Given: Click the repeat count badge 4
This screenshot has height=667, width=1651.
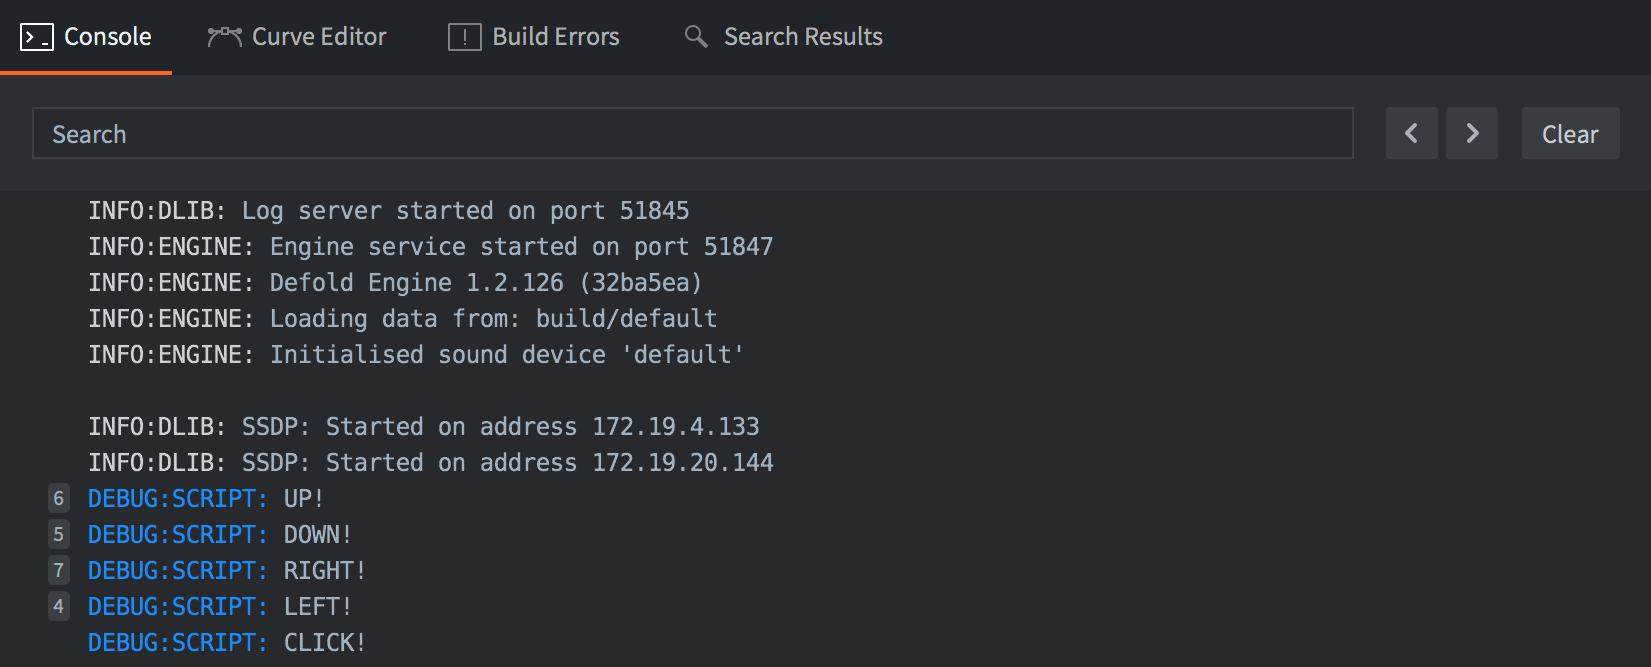Looking at the screenshot, I should pos(59,606).
